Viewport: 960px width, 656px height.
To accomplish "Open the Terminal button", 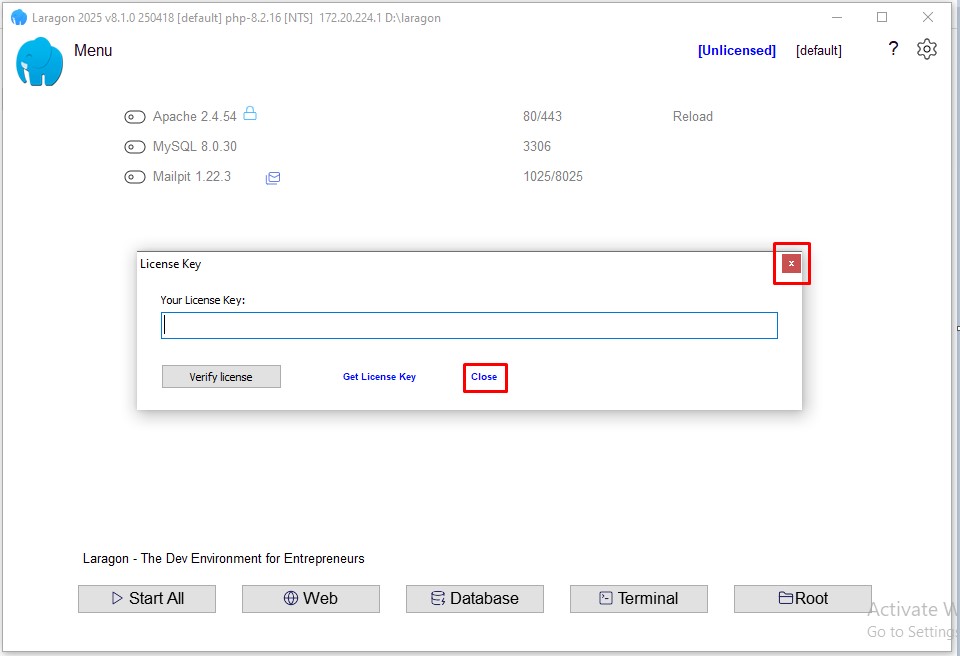I will 638,598.
